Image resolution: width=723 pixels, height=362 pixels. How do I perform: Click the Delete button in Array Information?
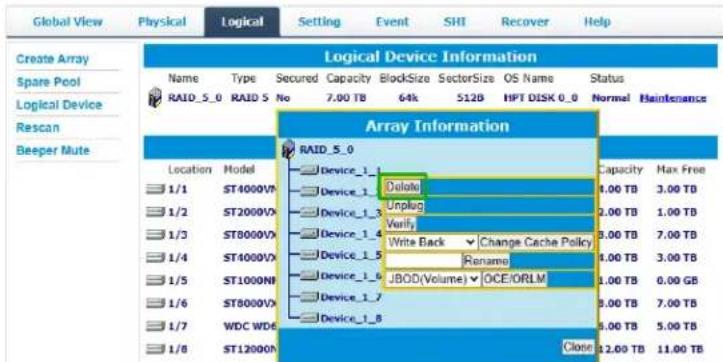(403, 187)
